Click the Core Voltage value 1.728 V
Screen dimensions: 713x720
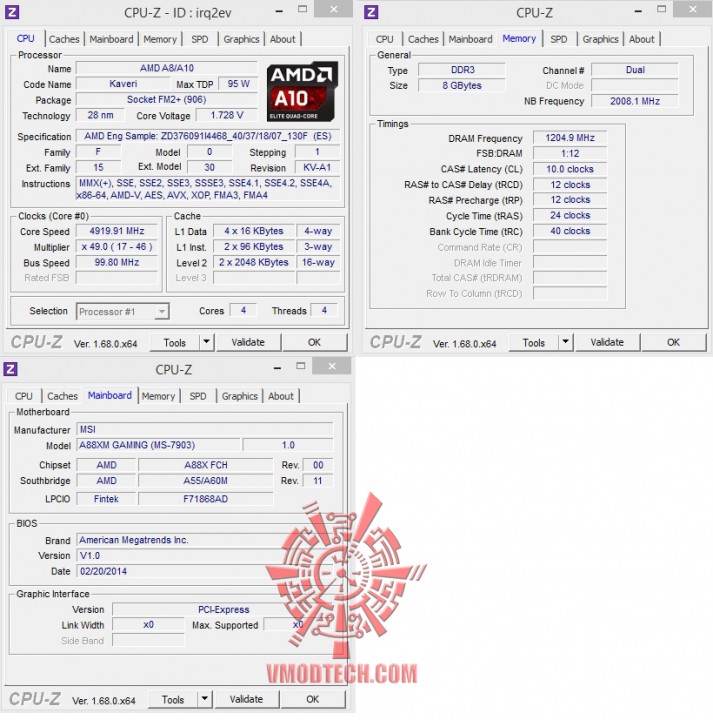point(227,115)
